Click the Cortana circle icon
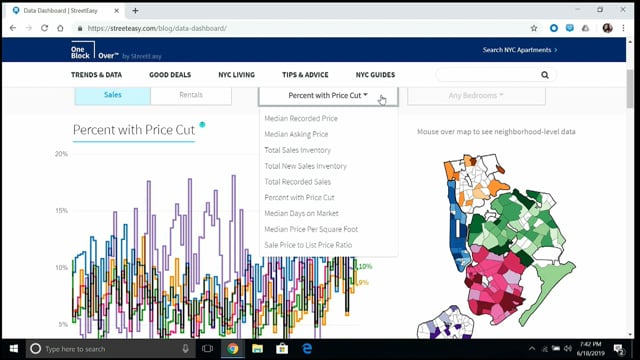The height and width of the screenshot is (360, 640). [36, 349]
